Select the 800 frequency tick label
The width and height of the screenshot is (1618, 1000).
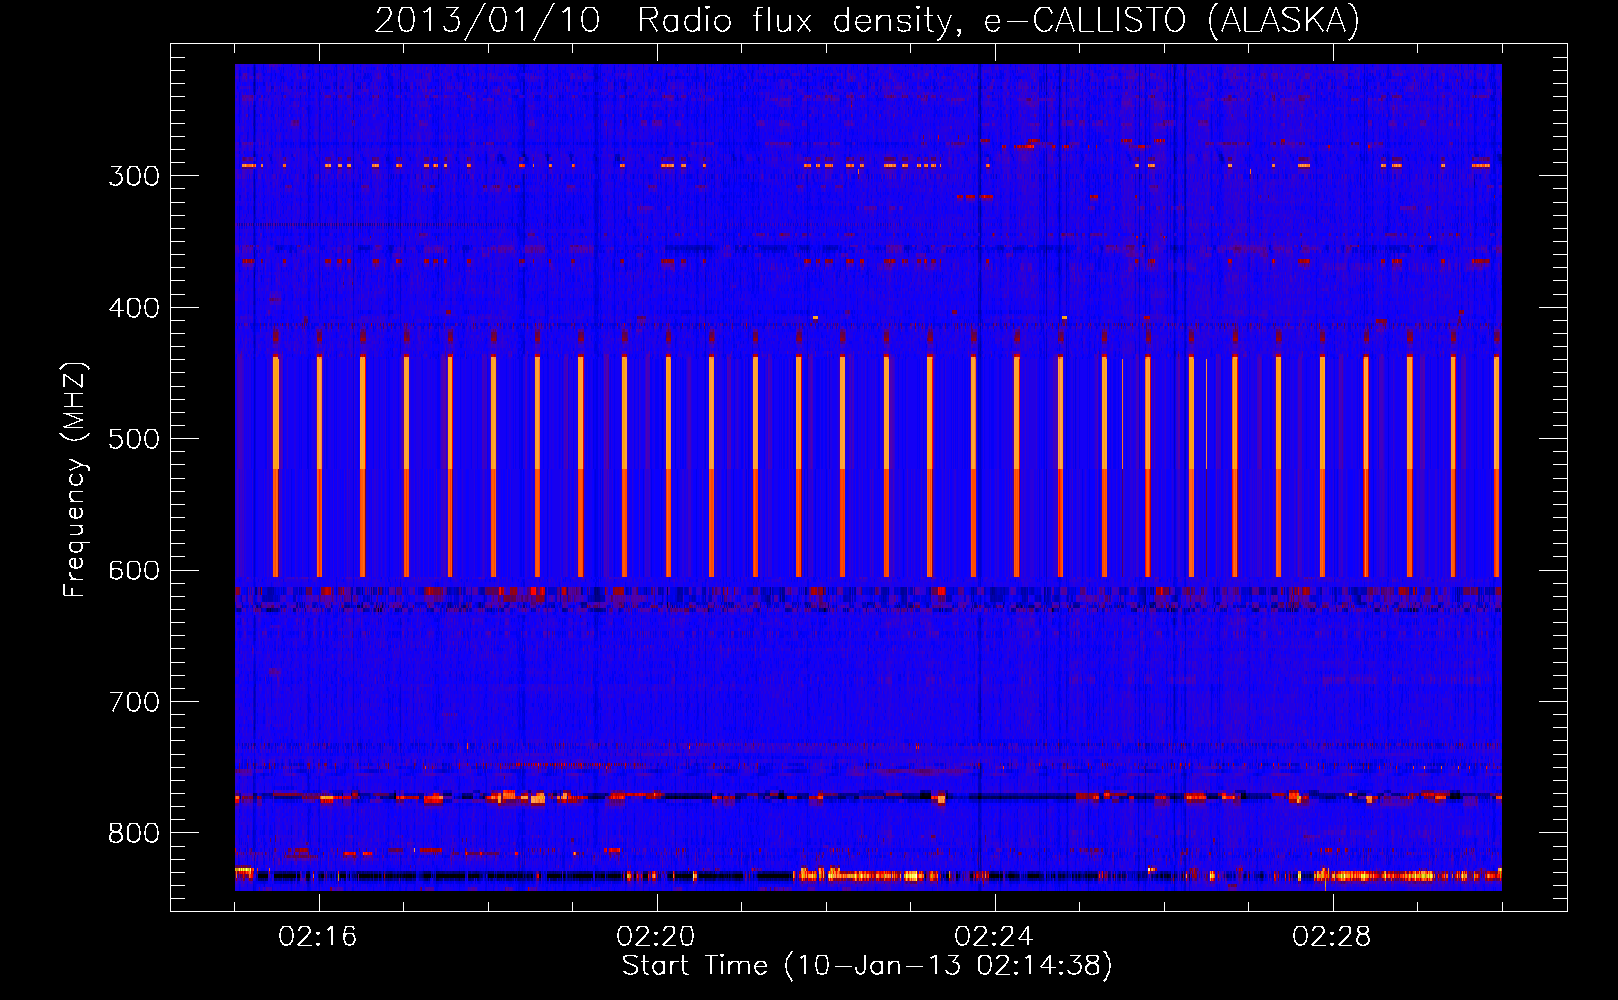pos(134,834)
